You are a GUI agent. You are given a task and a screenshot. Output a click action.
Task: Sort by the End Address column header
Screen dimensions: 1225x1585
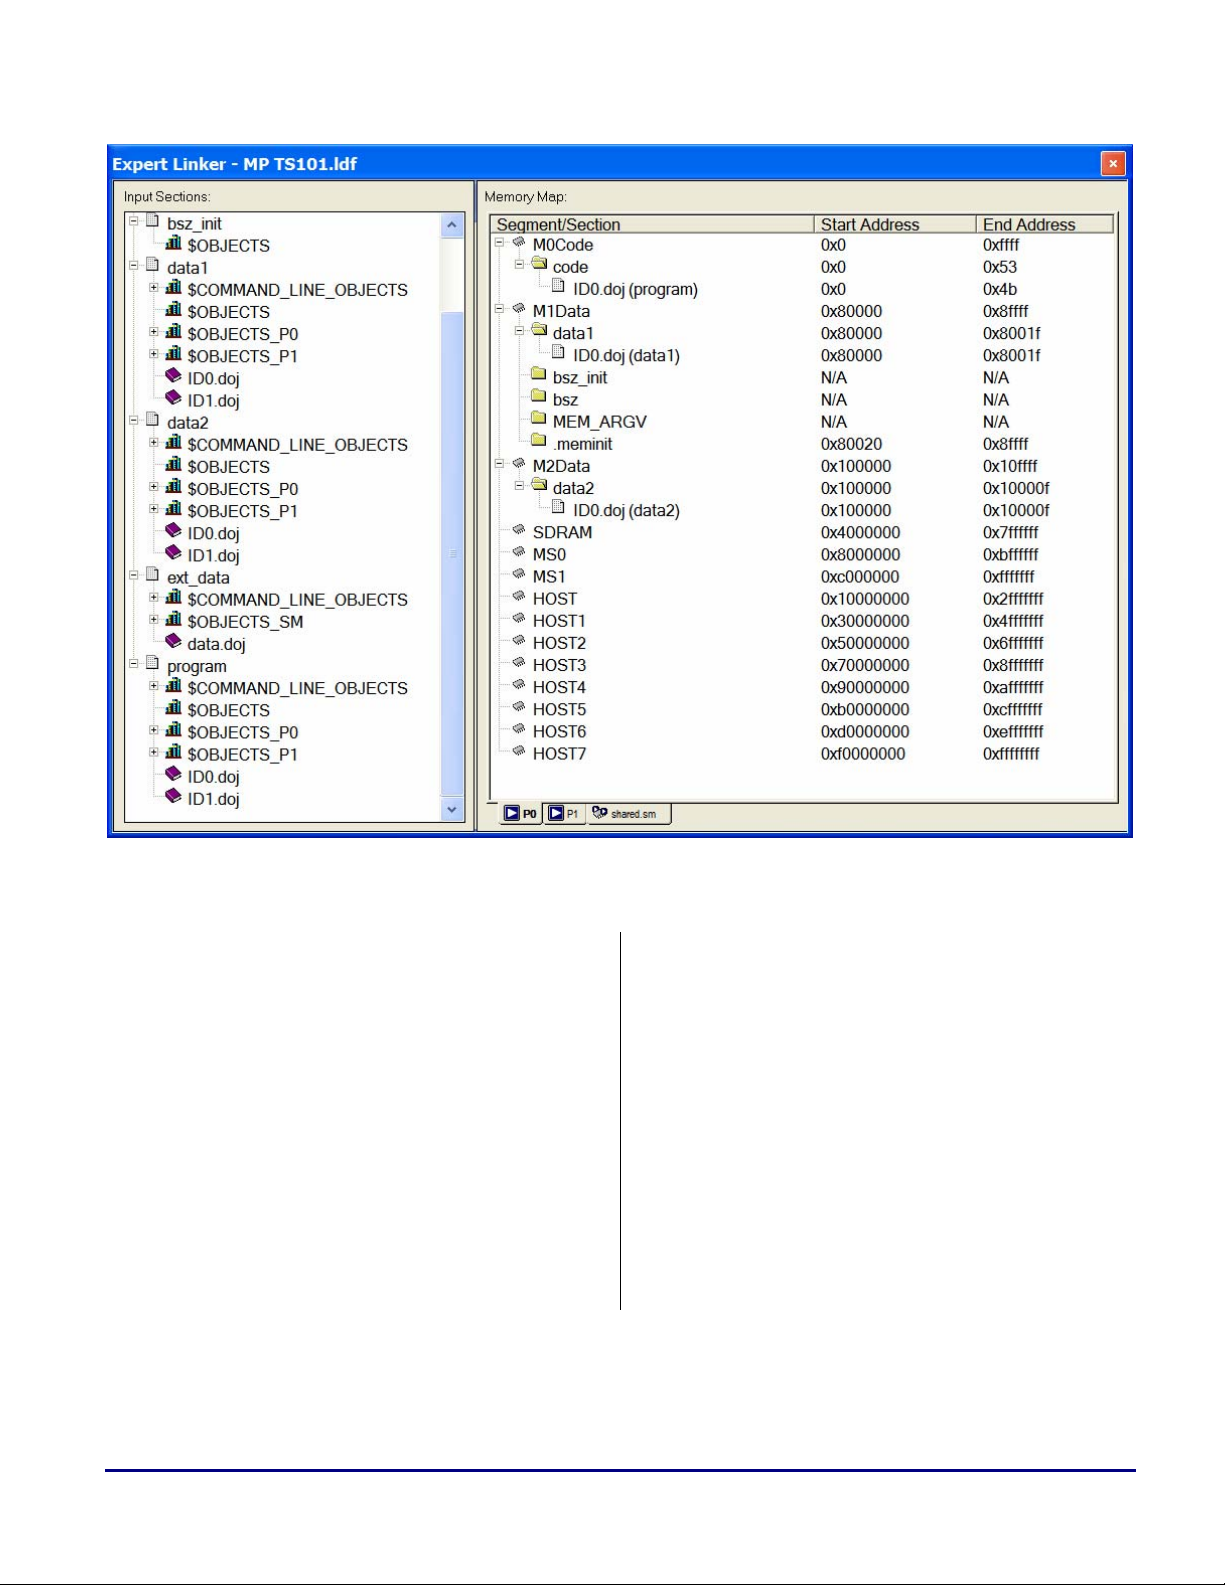[x=1044, y=224]
